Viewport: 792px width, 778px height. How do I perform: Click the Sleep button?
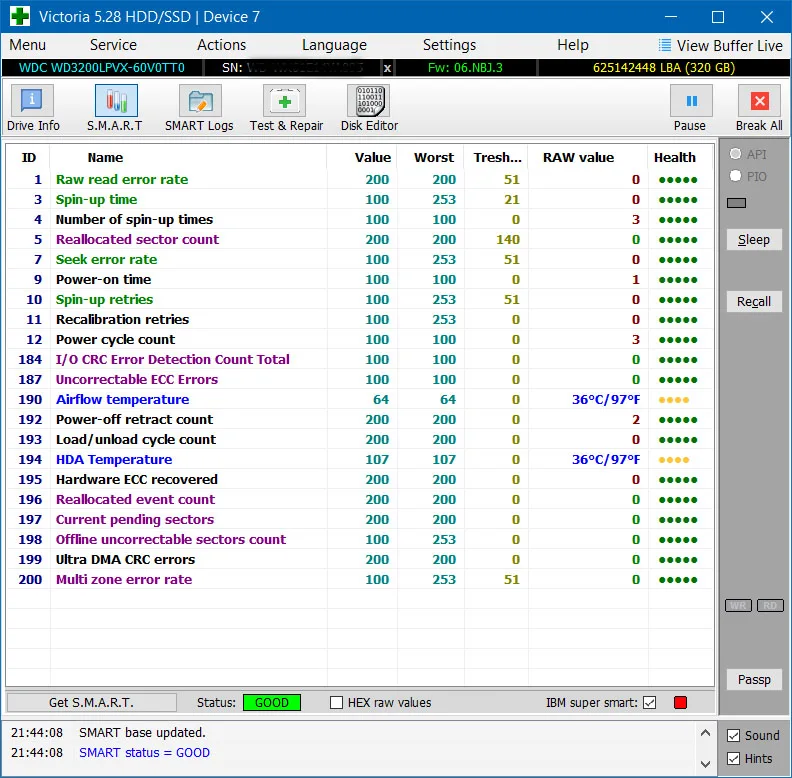pos(754,239)
